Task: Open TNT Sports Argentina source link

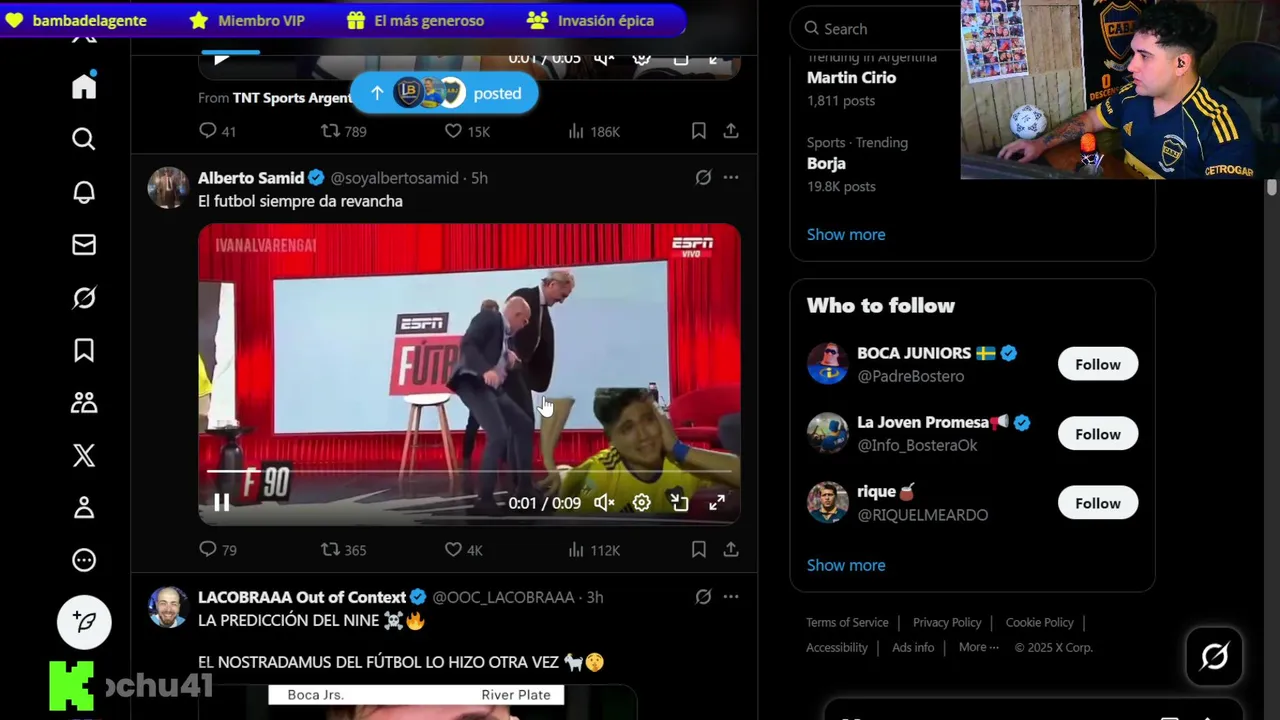Action: [292, 98]
